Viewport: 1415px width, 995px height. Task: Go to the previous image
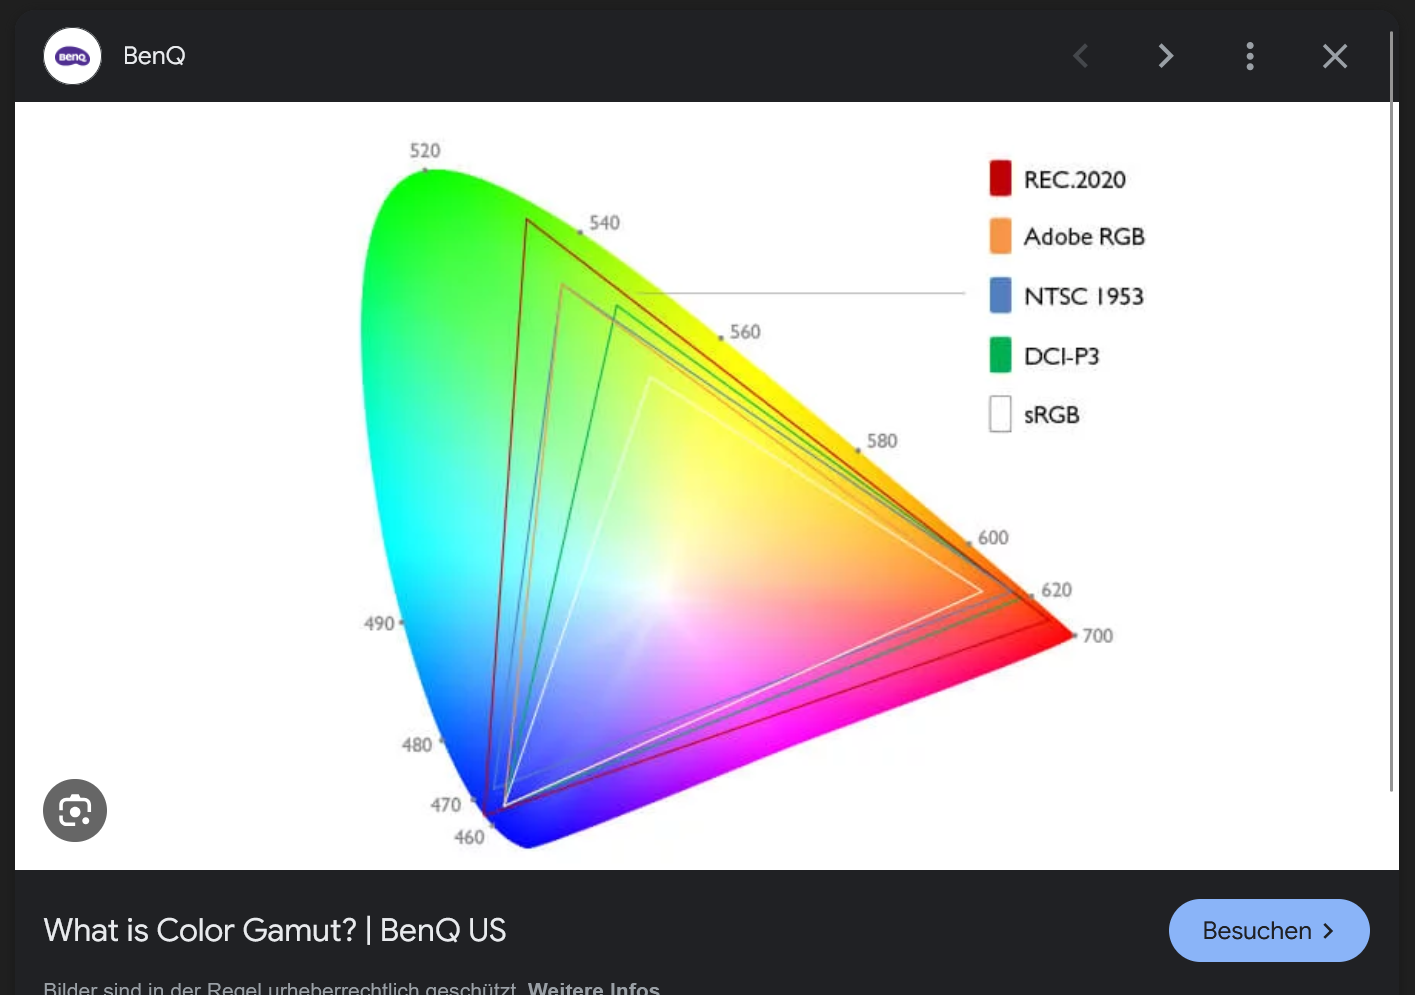pyautogui.click(x=1080, y=56)
